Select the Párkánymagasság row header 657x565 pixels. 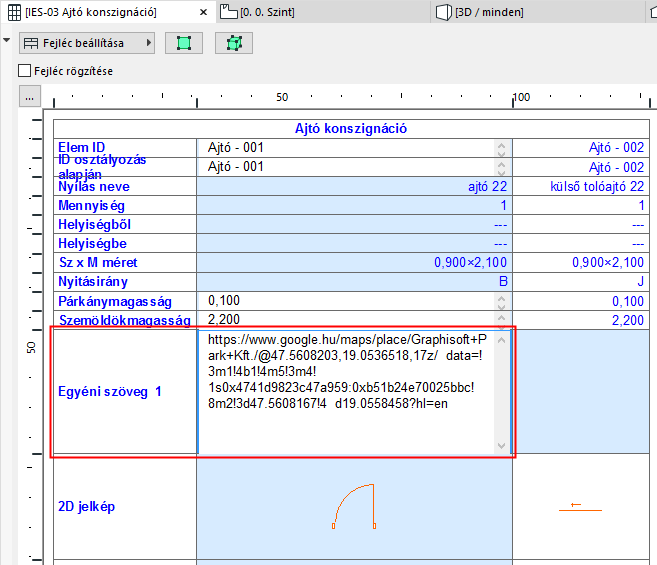tap(125, 301)
